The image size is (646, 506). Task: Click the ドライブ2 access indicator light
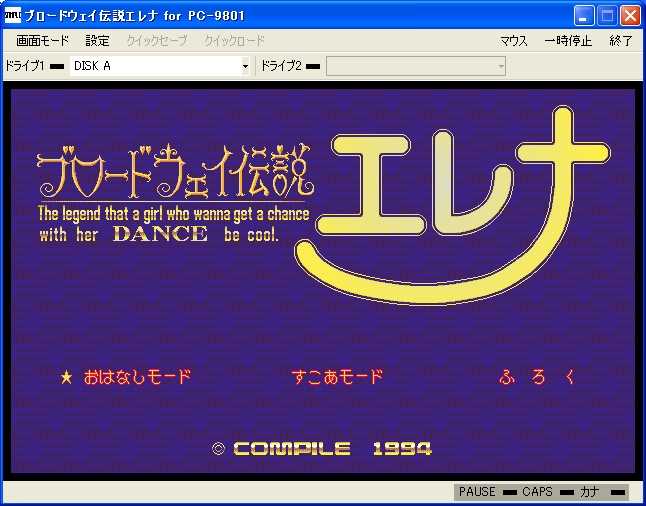pyautogui.click(x=313, y=66)
